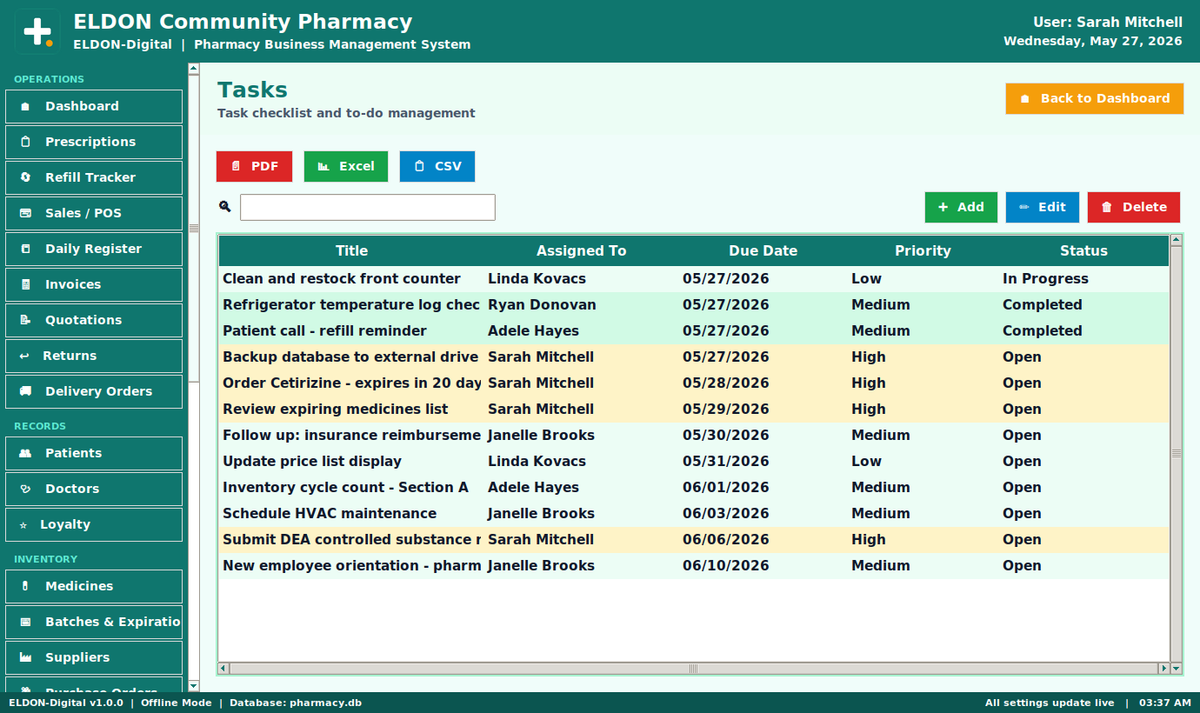
Task: Select 'Inventory cycle count - Section A'
Action: point(694,487)
